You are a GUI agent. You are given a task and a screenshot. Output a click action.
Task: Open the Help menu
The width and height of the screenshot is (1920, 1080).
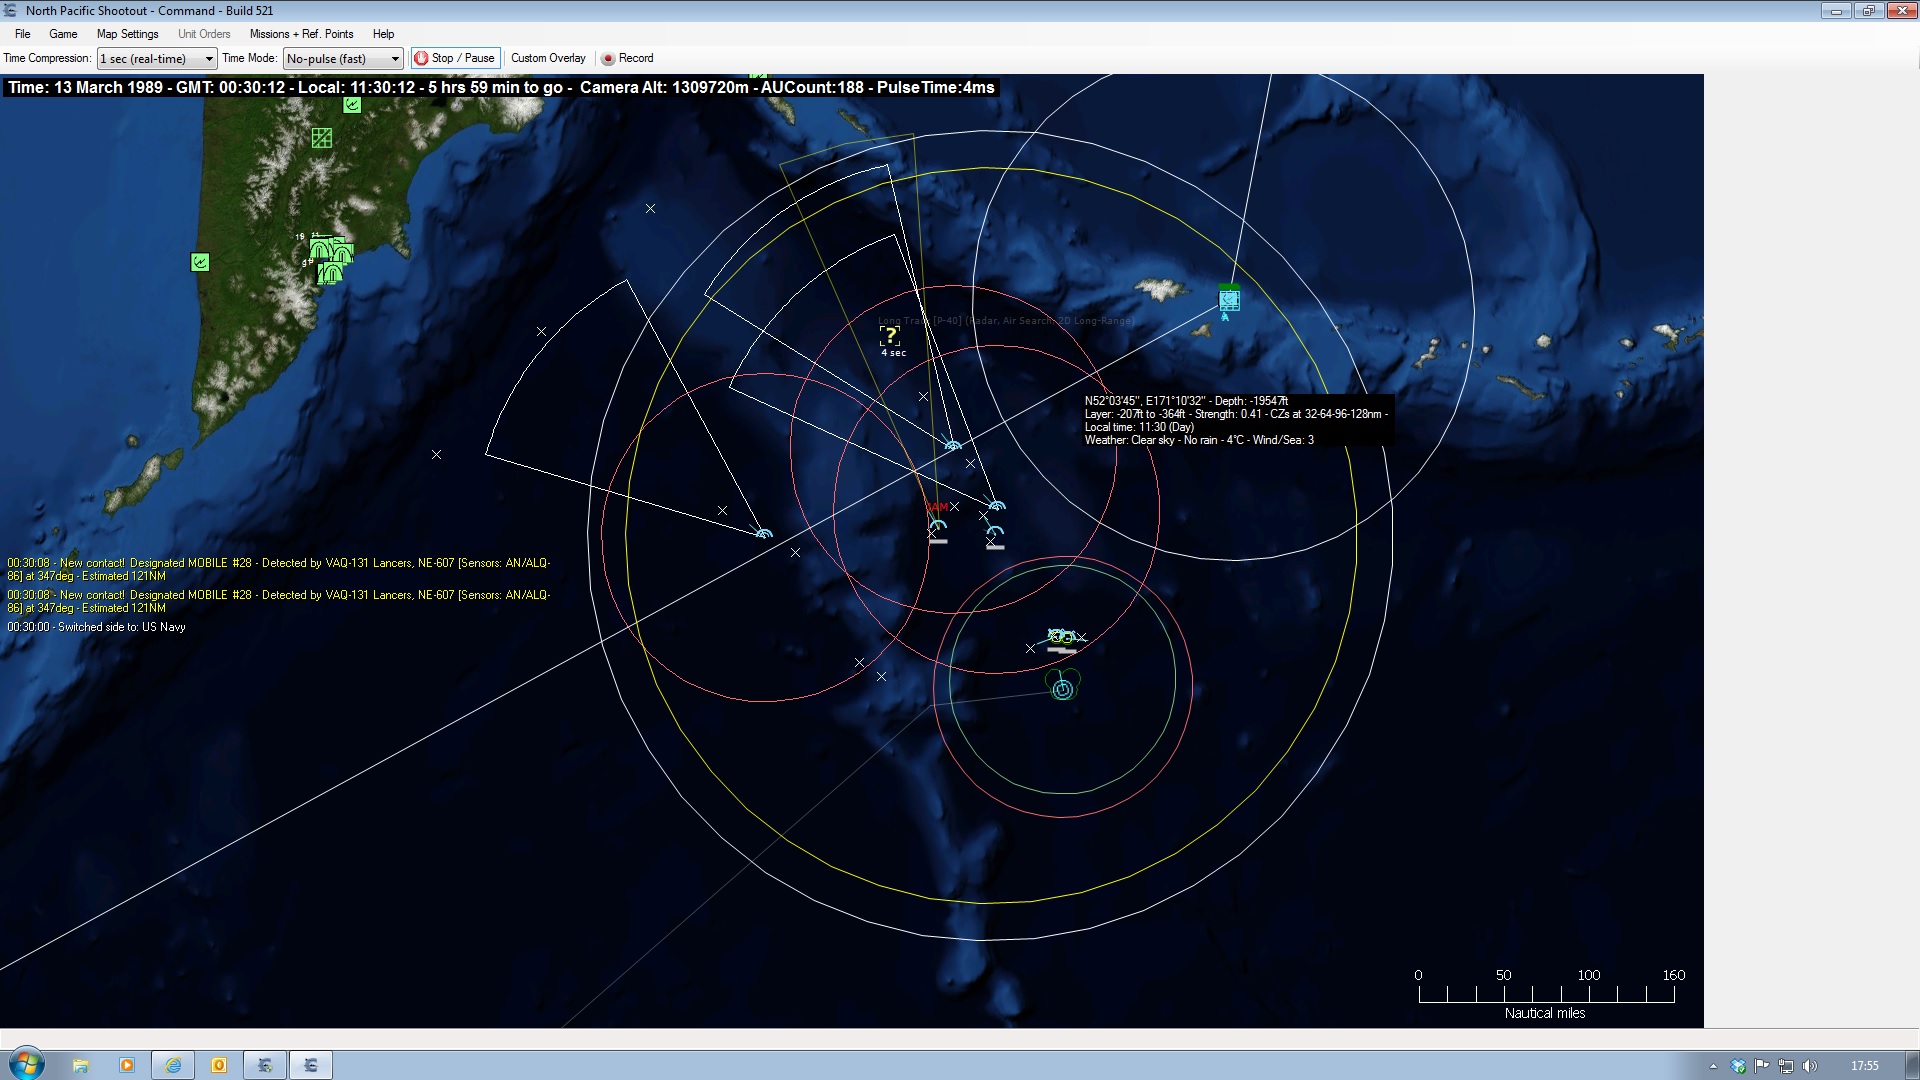click(383, 34)
